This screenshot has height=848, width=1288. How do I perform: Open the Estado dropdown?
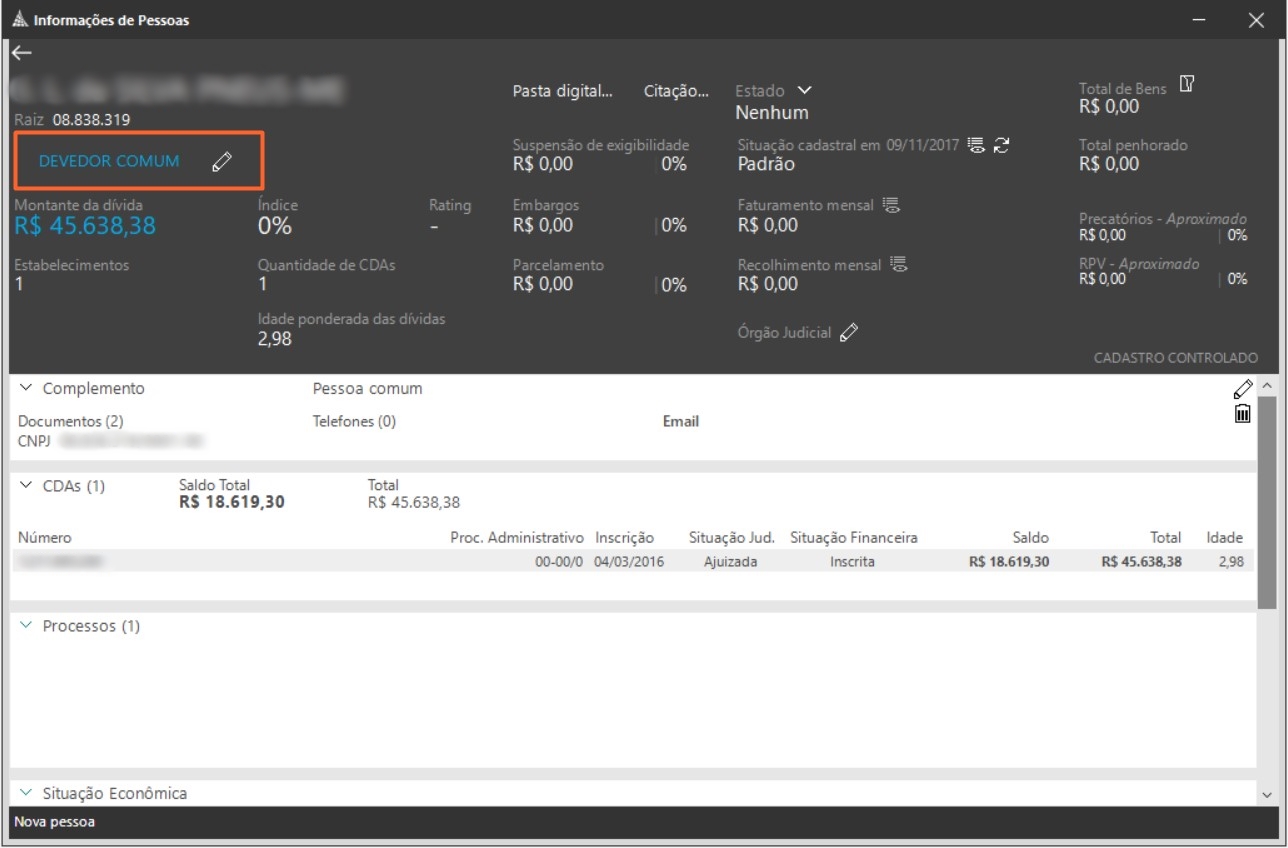[x=804, y=91]
